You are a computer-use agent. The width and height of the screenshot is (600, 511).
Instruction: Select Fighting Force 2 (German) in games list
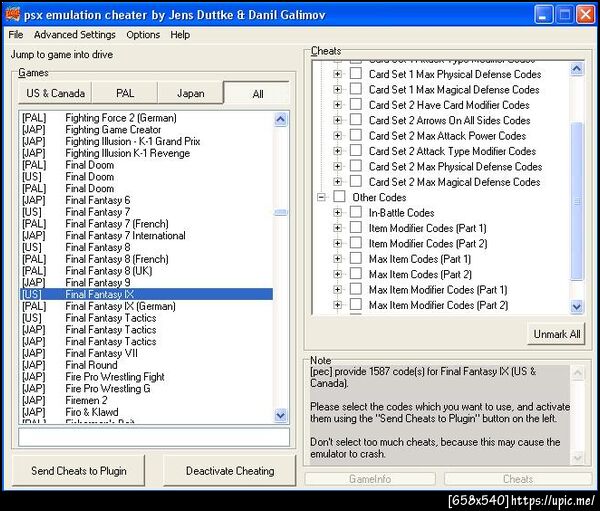[x=147, y=118]
